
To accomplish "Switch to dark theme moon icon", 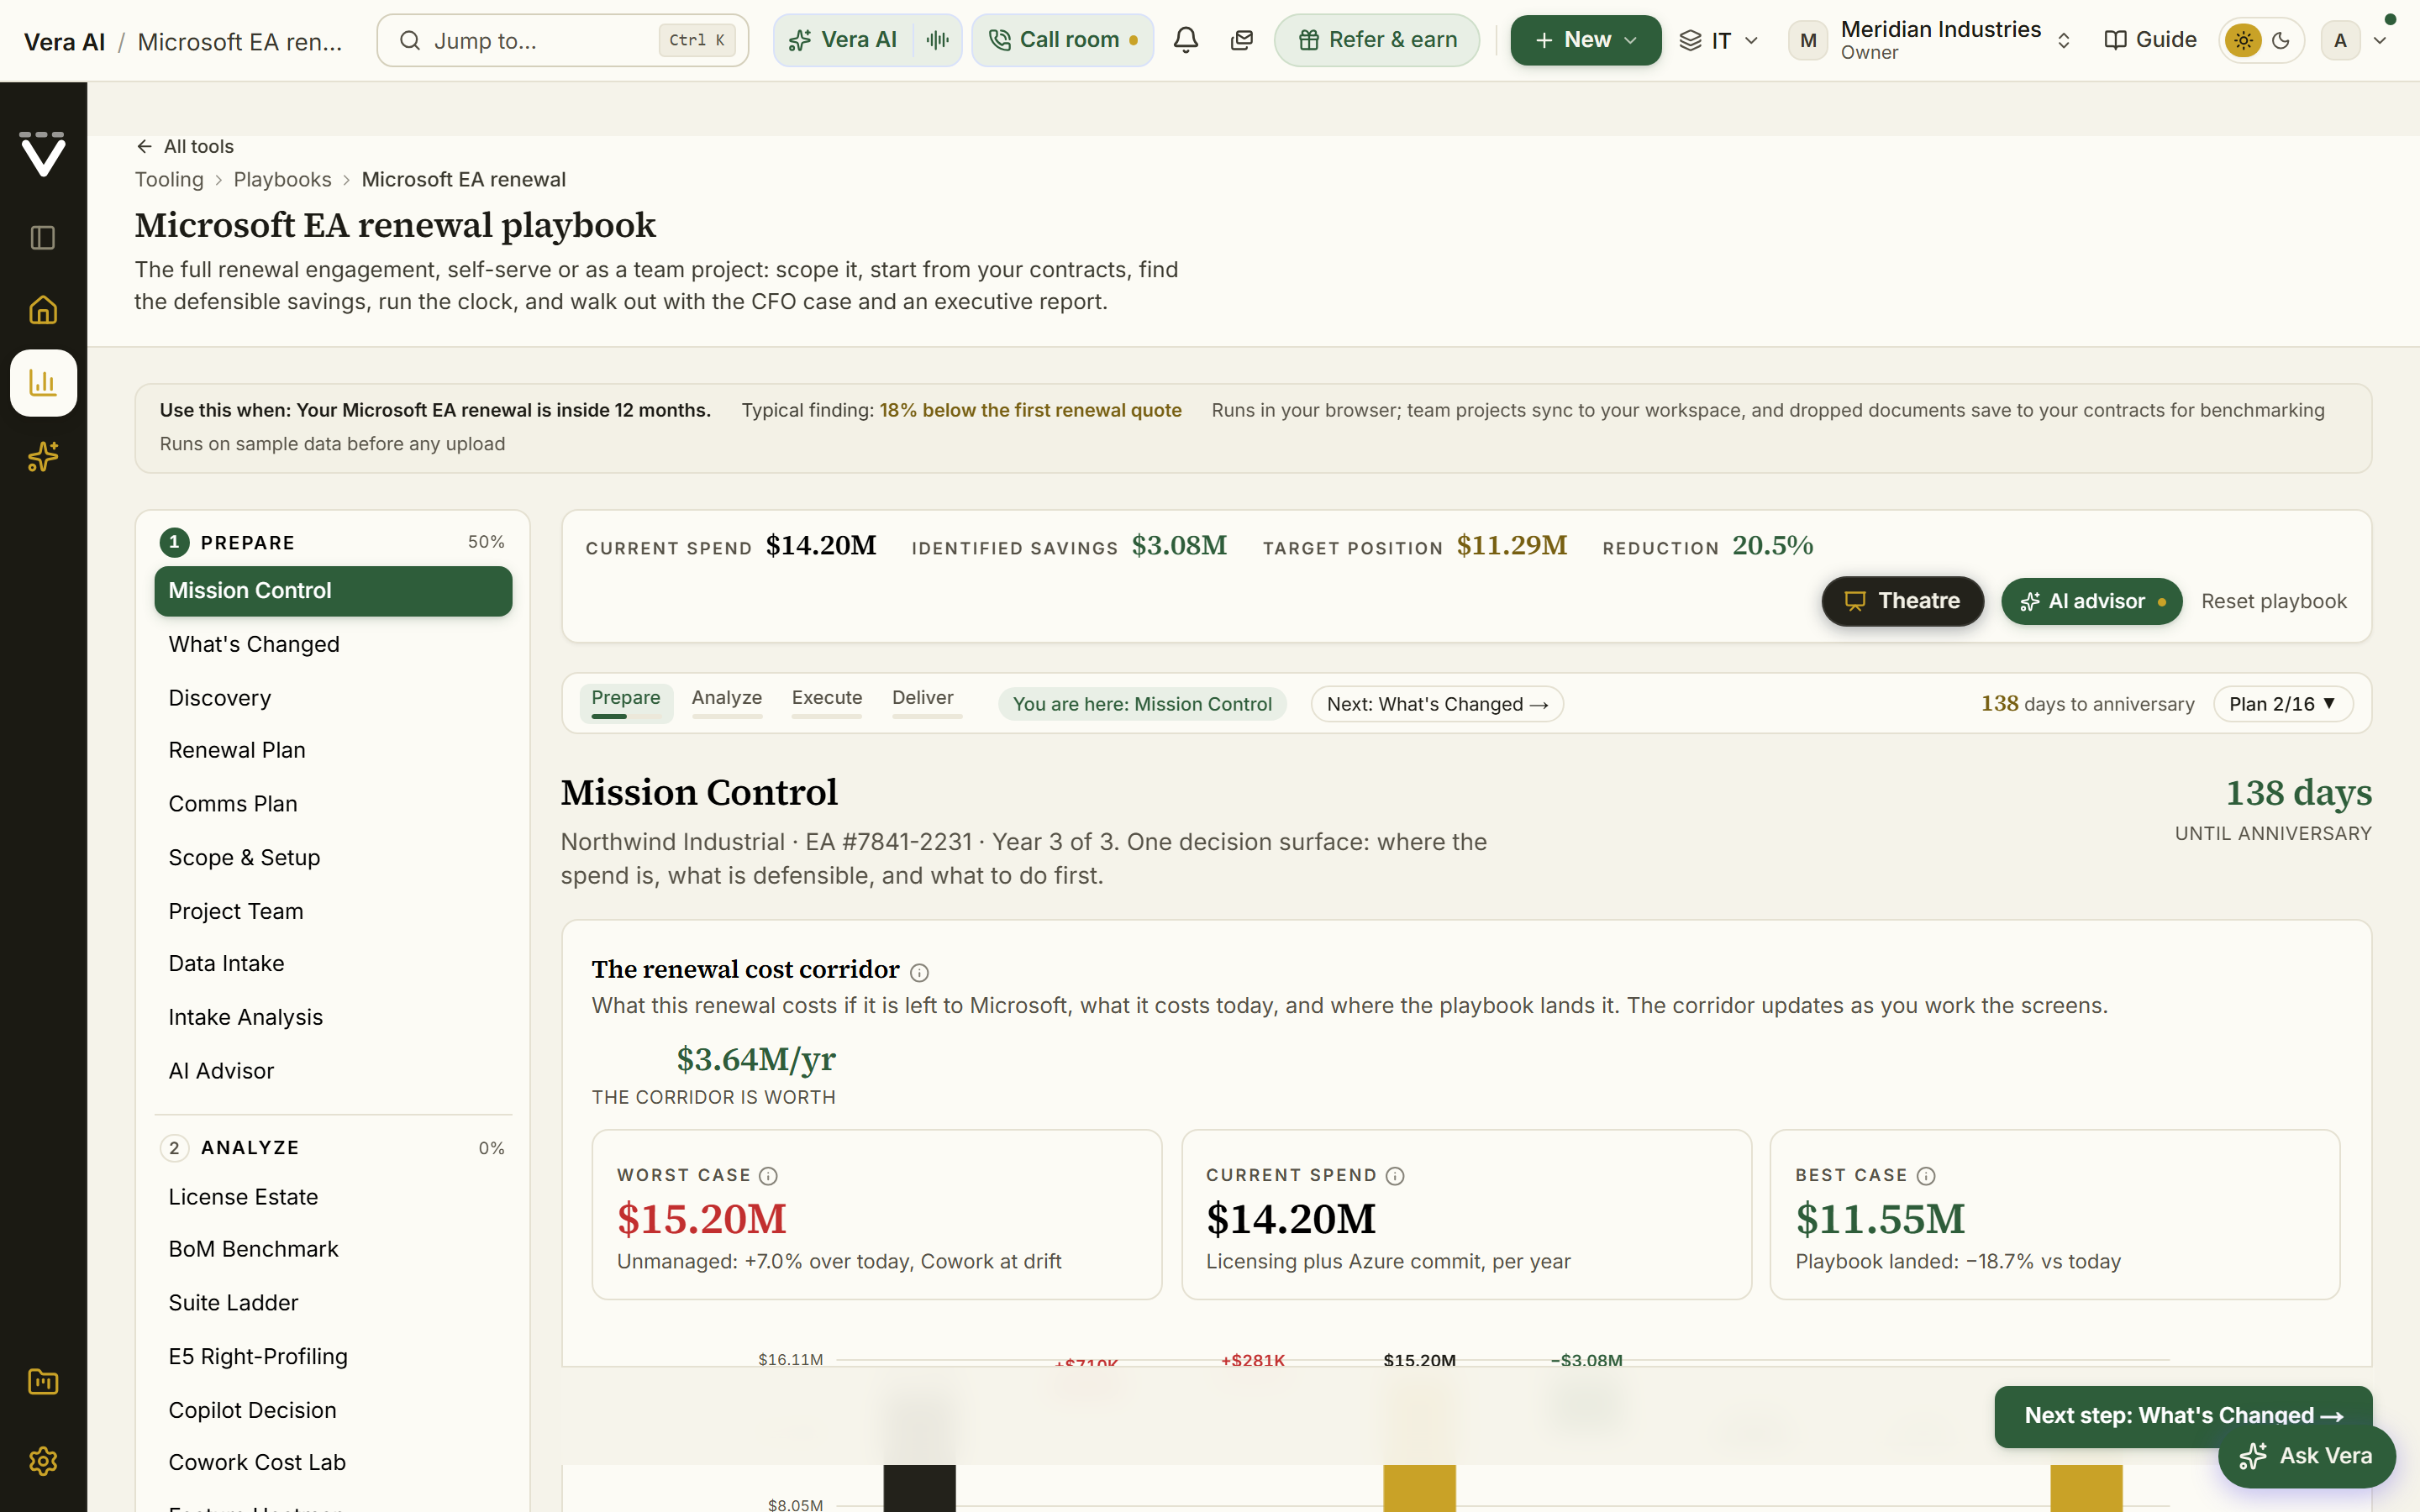I will click(x=2281, y=40).
